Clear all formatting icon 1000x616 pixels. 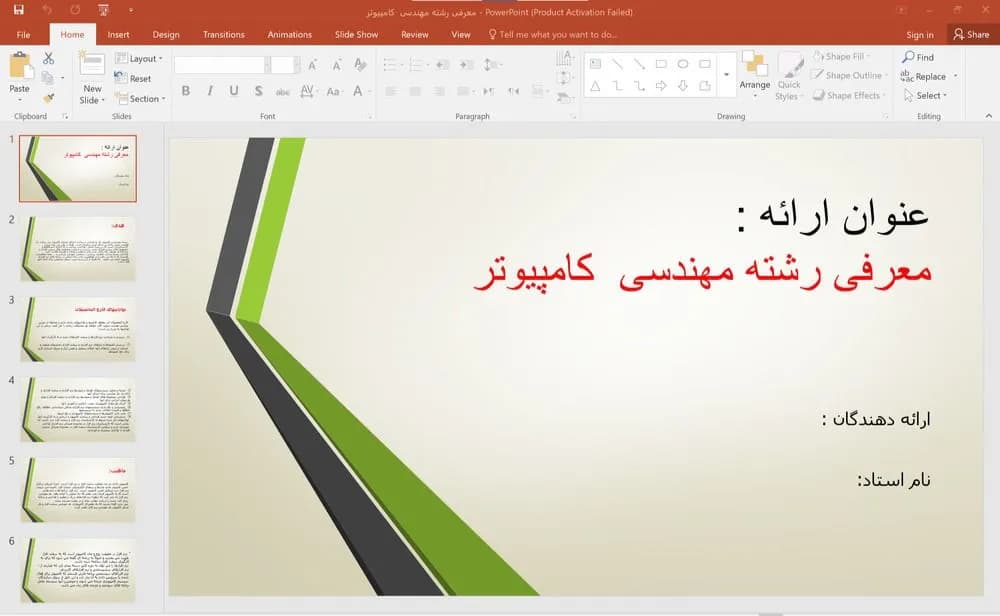pos(360,64)
